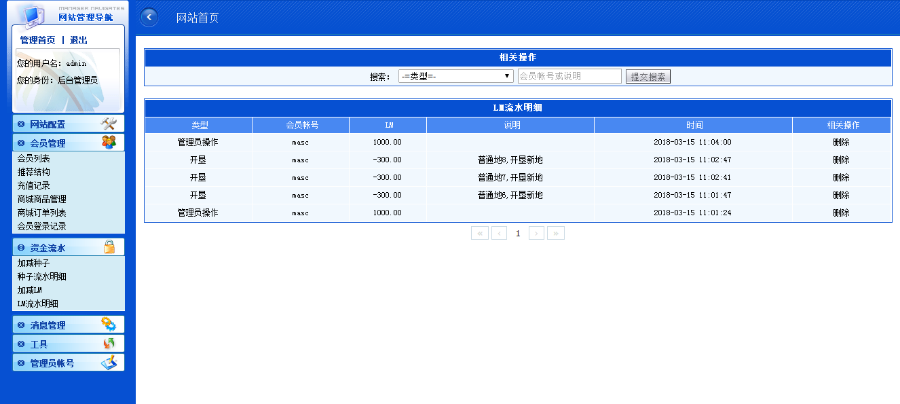Image resolution: width=900 pixels, height=404 pixels.
Task: Click the 1000.00 amount in 11:04:00 row
Action: click(387, 142)
